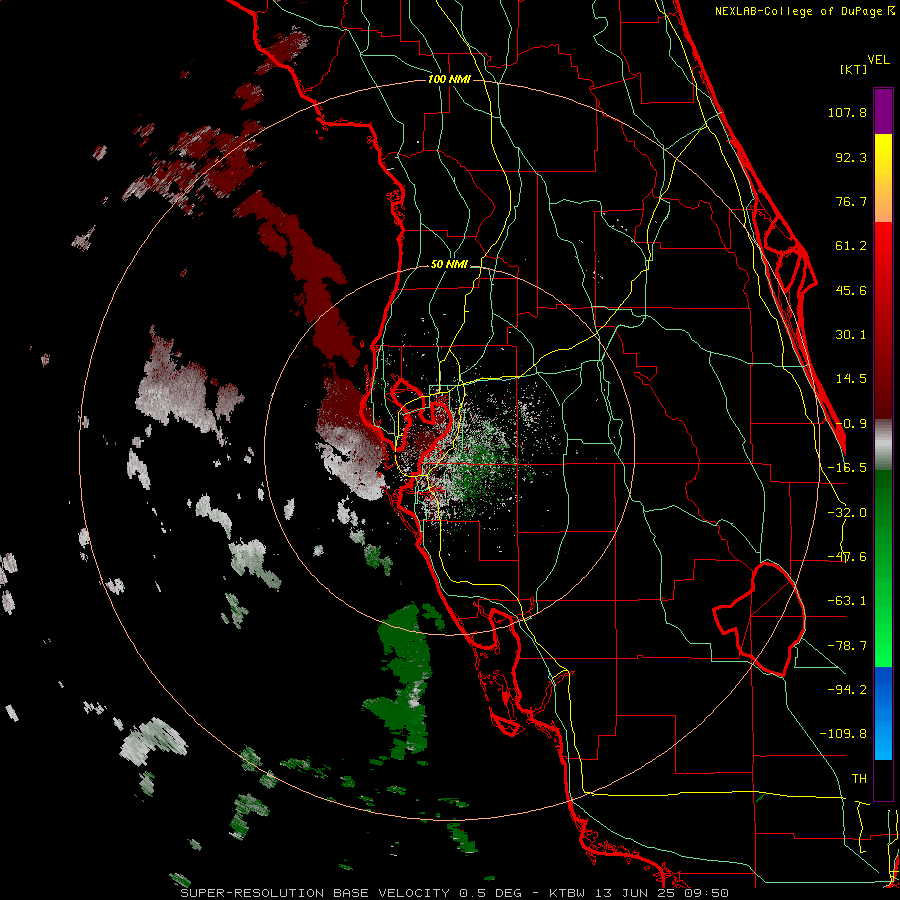Select the 50 NMI range ring label

449,265
